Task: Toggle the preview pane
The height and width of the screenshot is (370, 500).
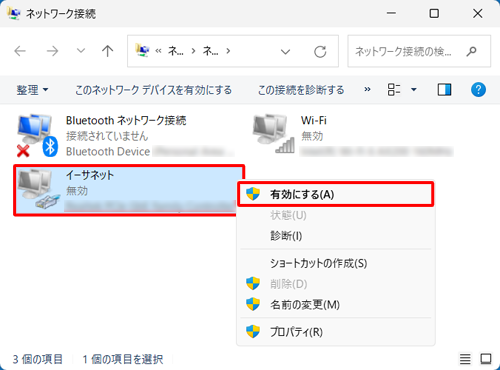Action: pyautogui.click(x=444, y=89)
